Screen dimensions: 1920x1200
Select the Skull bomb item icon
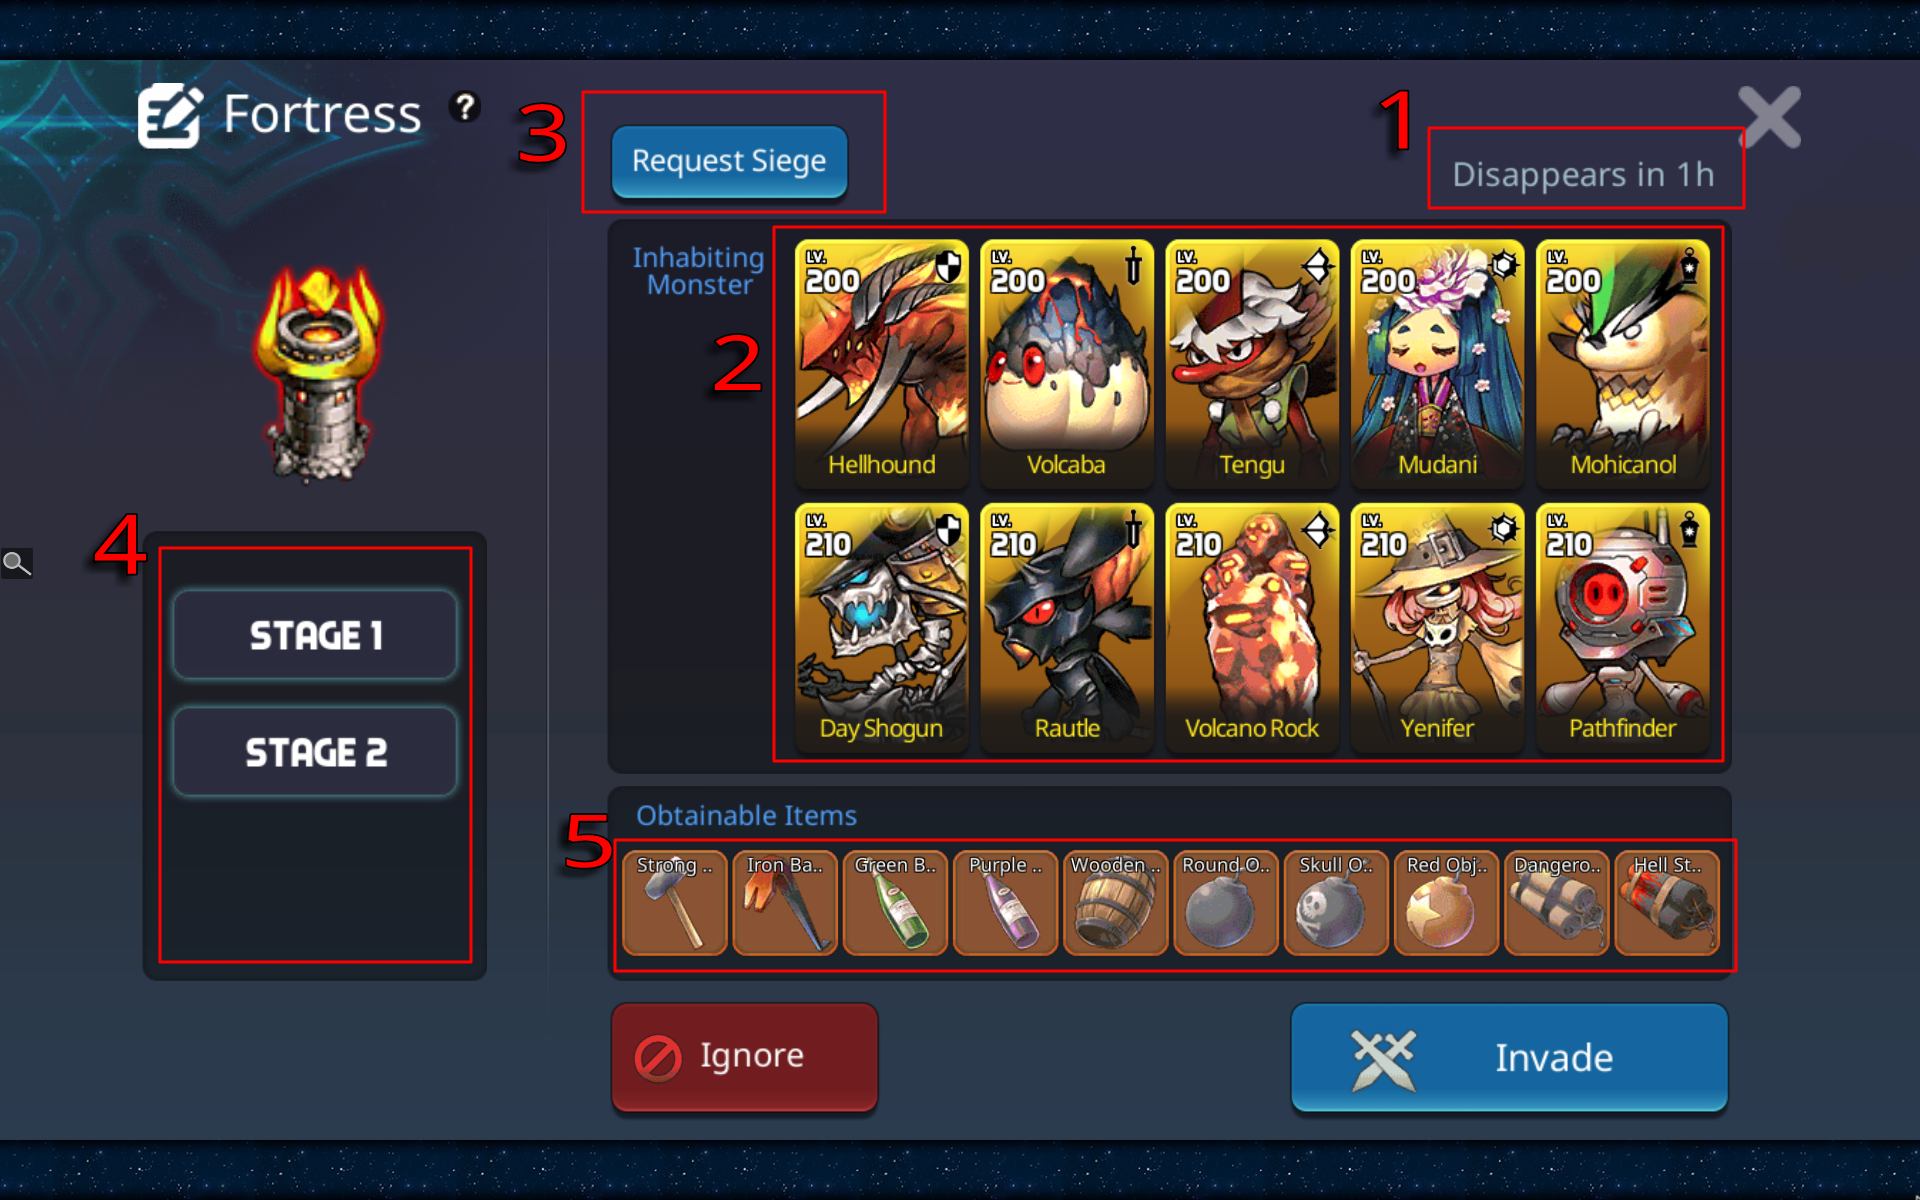1336,902
